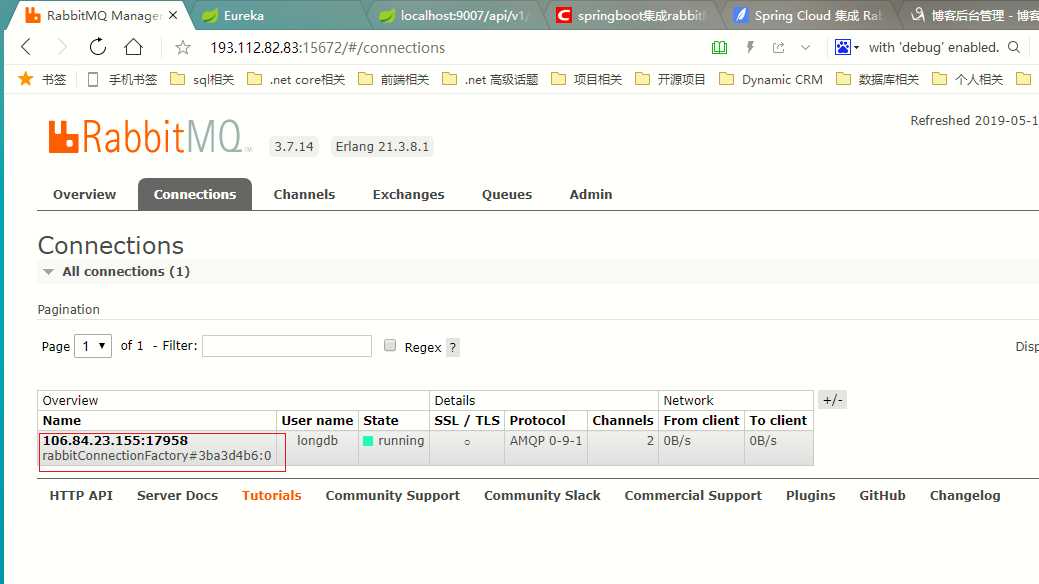Select the Connections tab
The width and height of the screenshot is (1039, 584).
pyautogui.click(x=195, y=194)
